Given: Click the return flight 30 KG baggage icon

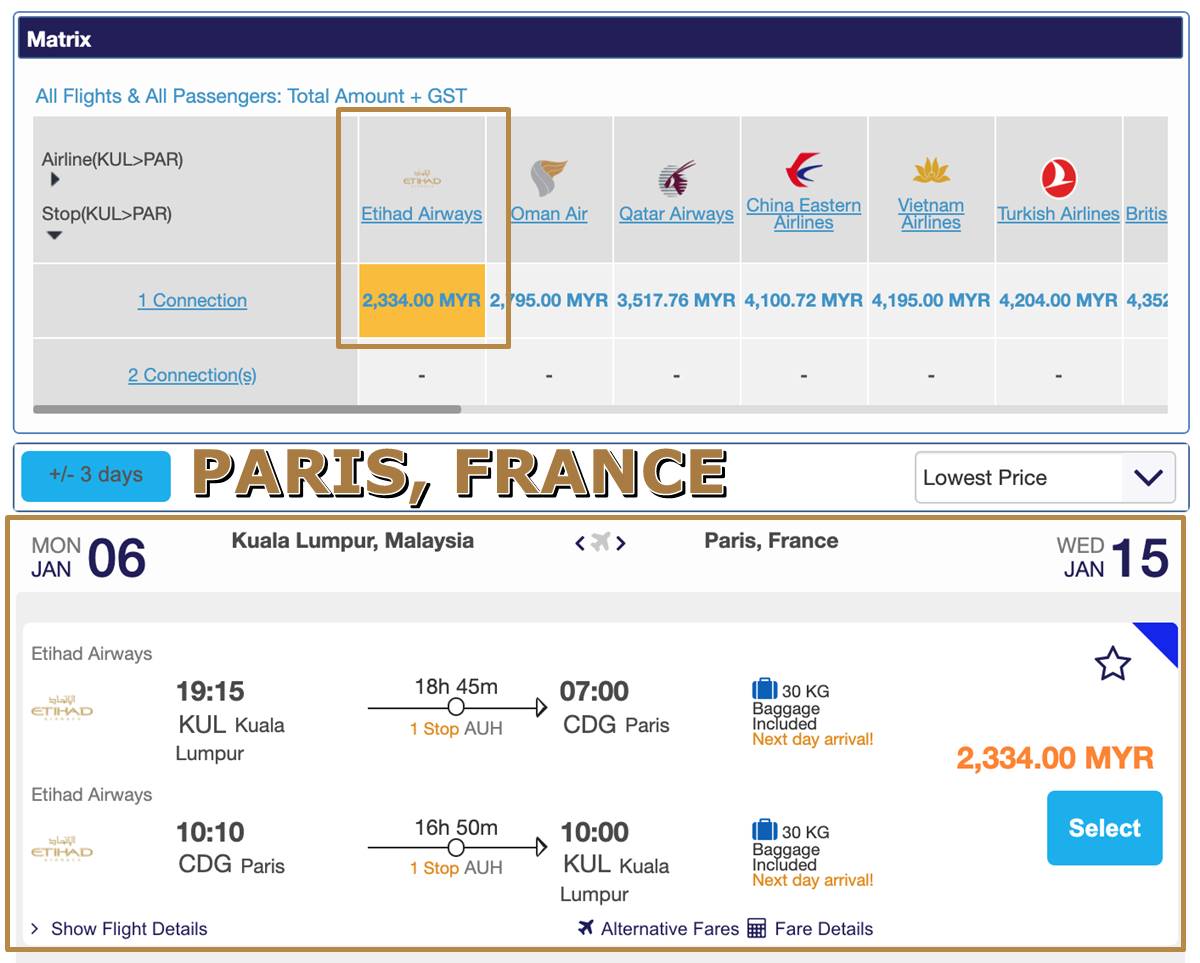Looking at the screenshot, I should tap(765, 831).
